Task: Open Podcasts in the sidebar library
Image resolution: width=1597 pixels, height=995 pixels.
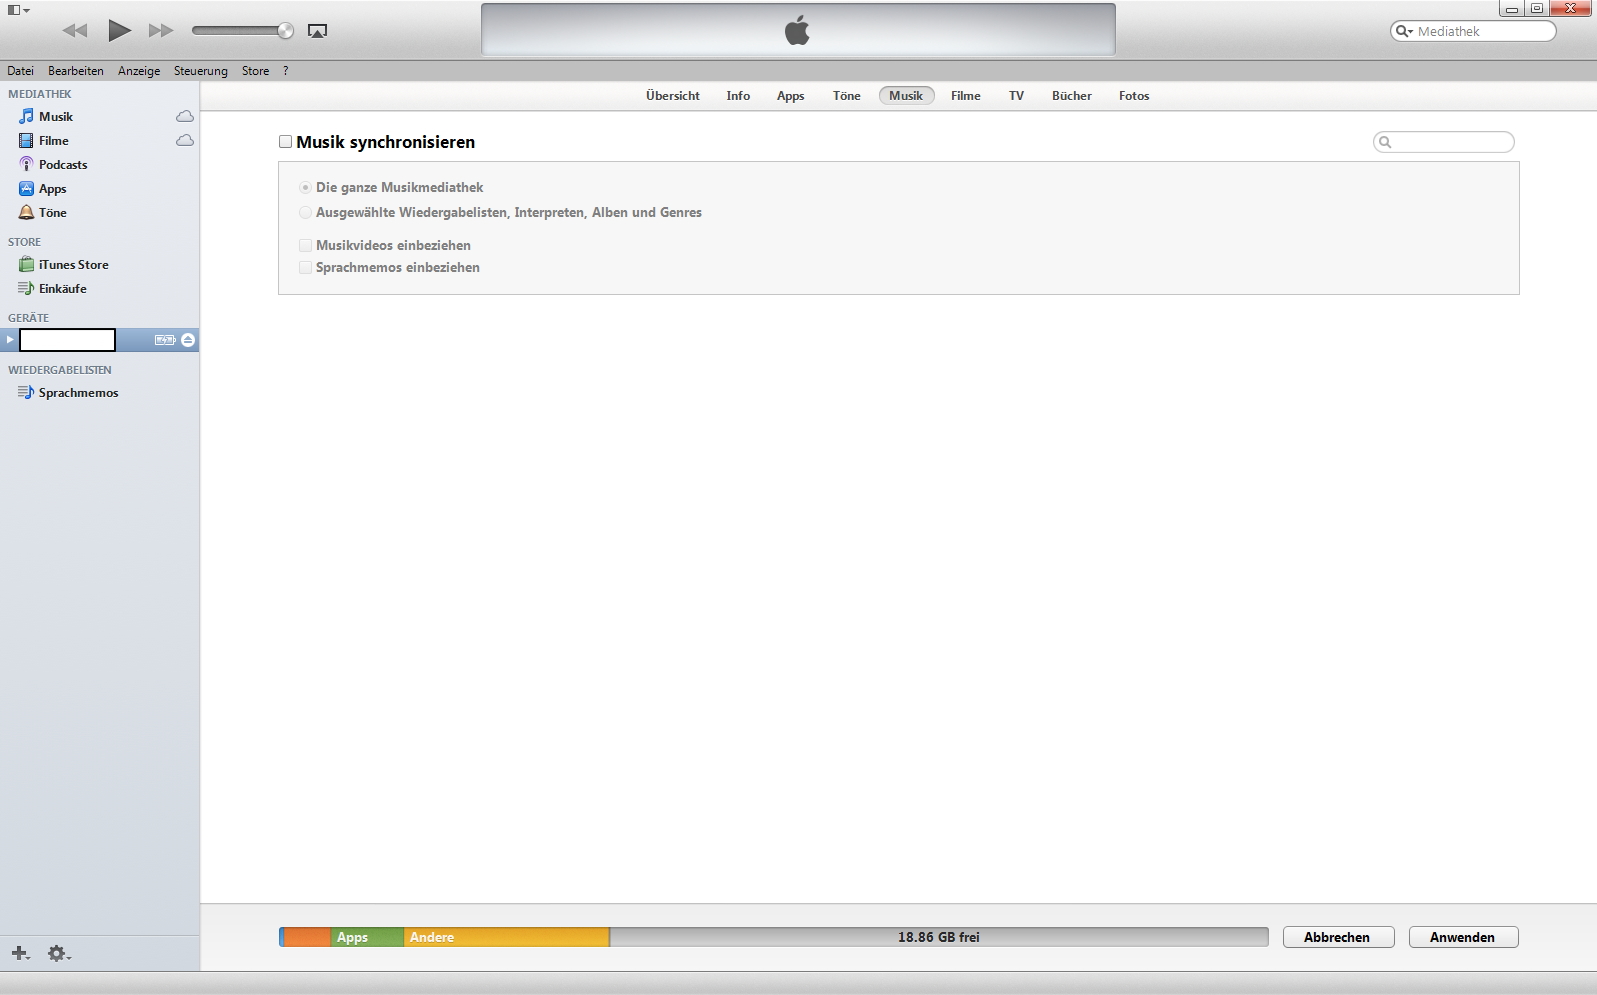Action: click(x=62, y=165)
